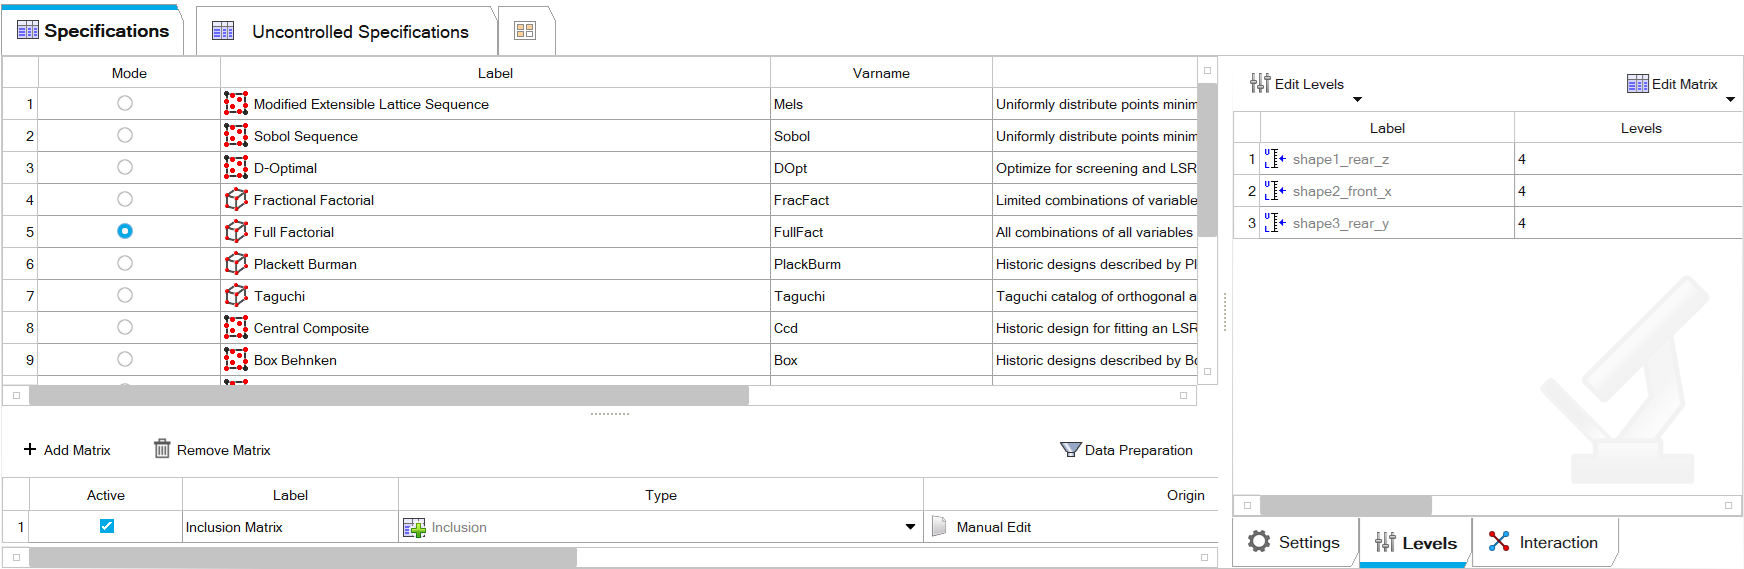This screenshot has height=569, width=1744.
Task: Click the Sobol Sequence design icon
Action: click(236, 136)
